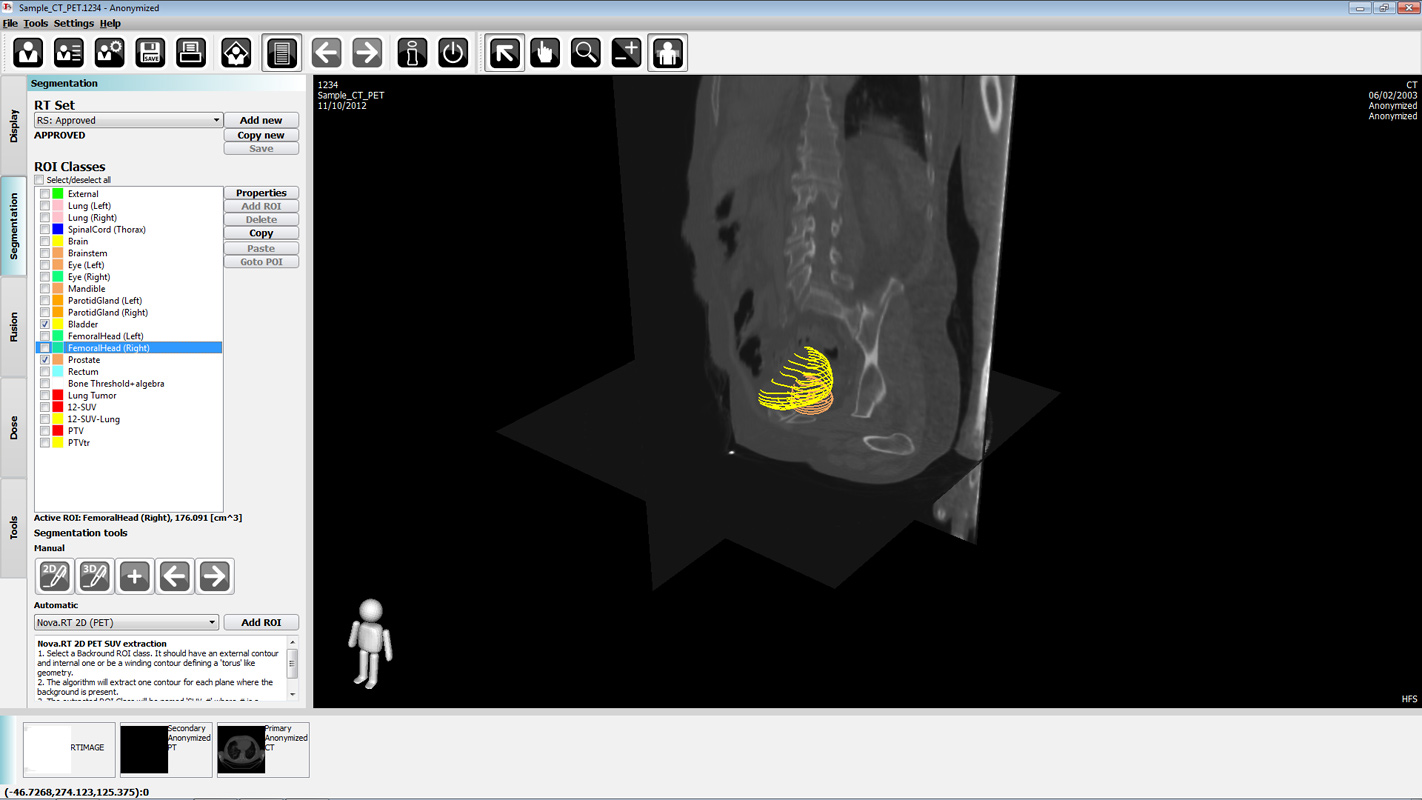Toggle the 3D body view icon
The height and width of the screenshot is (800, 1422).
(x=668, y=52)
